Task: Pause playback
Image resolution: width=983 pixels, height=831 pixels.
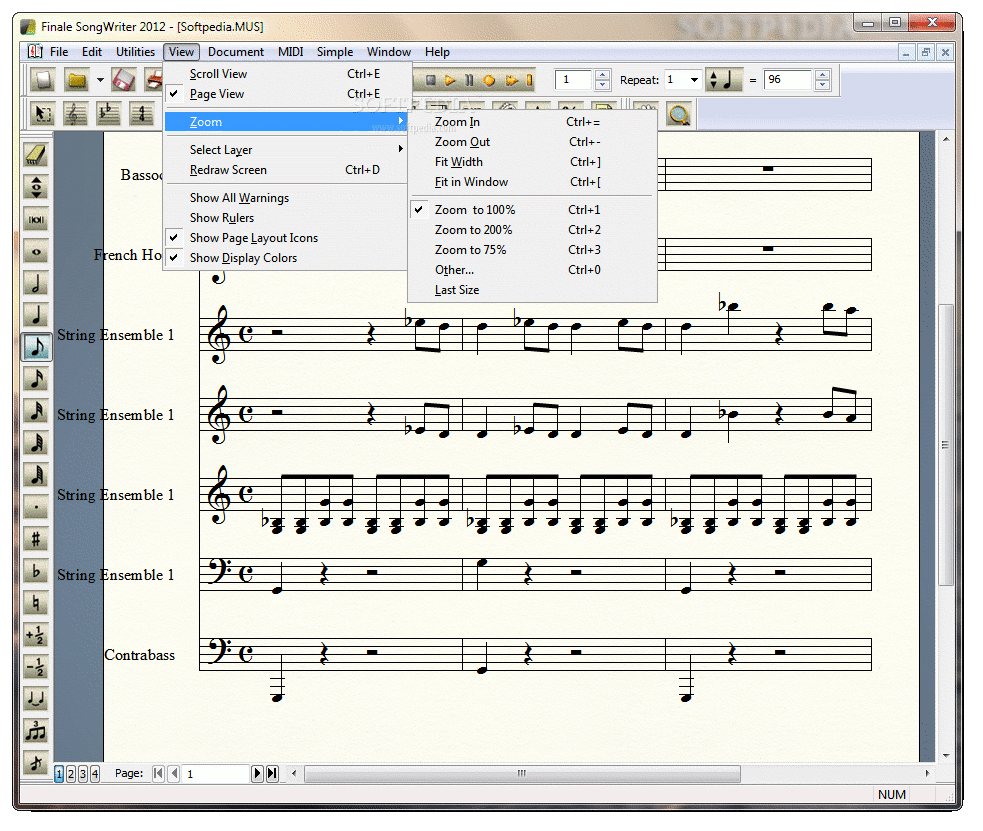Action: (469, 80)
